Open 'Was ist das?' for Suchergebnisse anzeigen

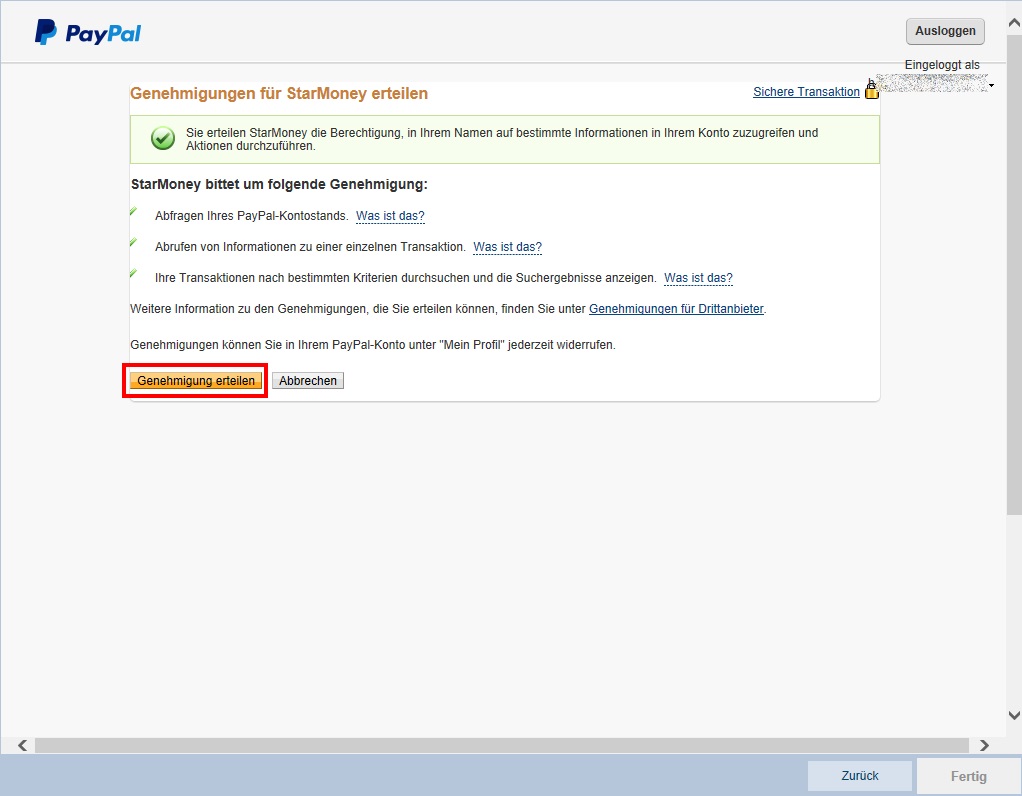(698, 278)
